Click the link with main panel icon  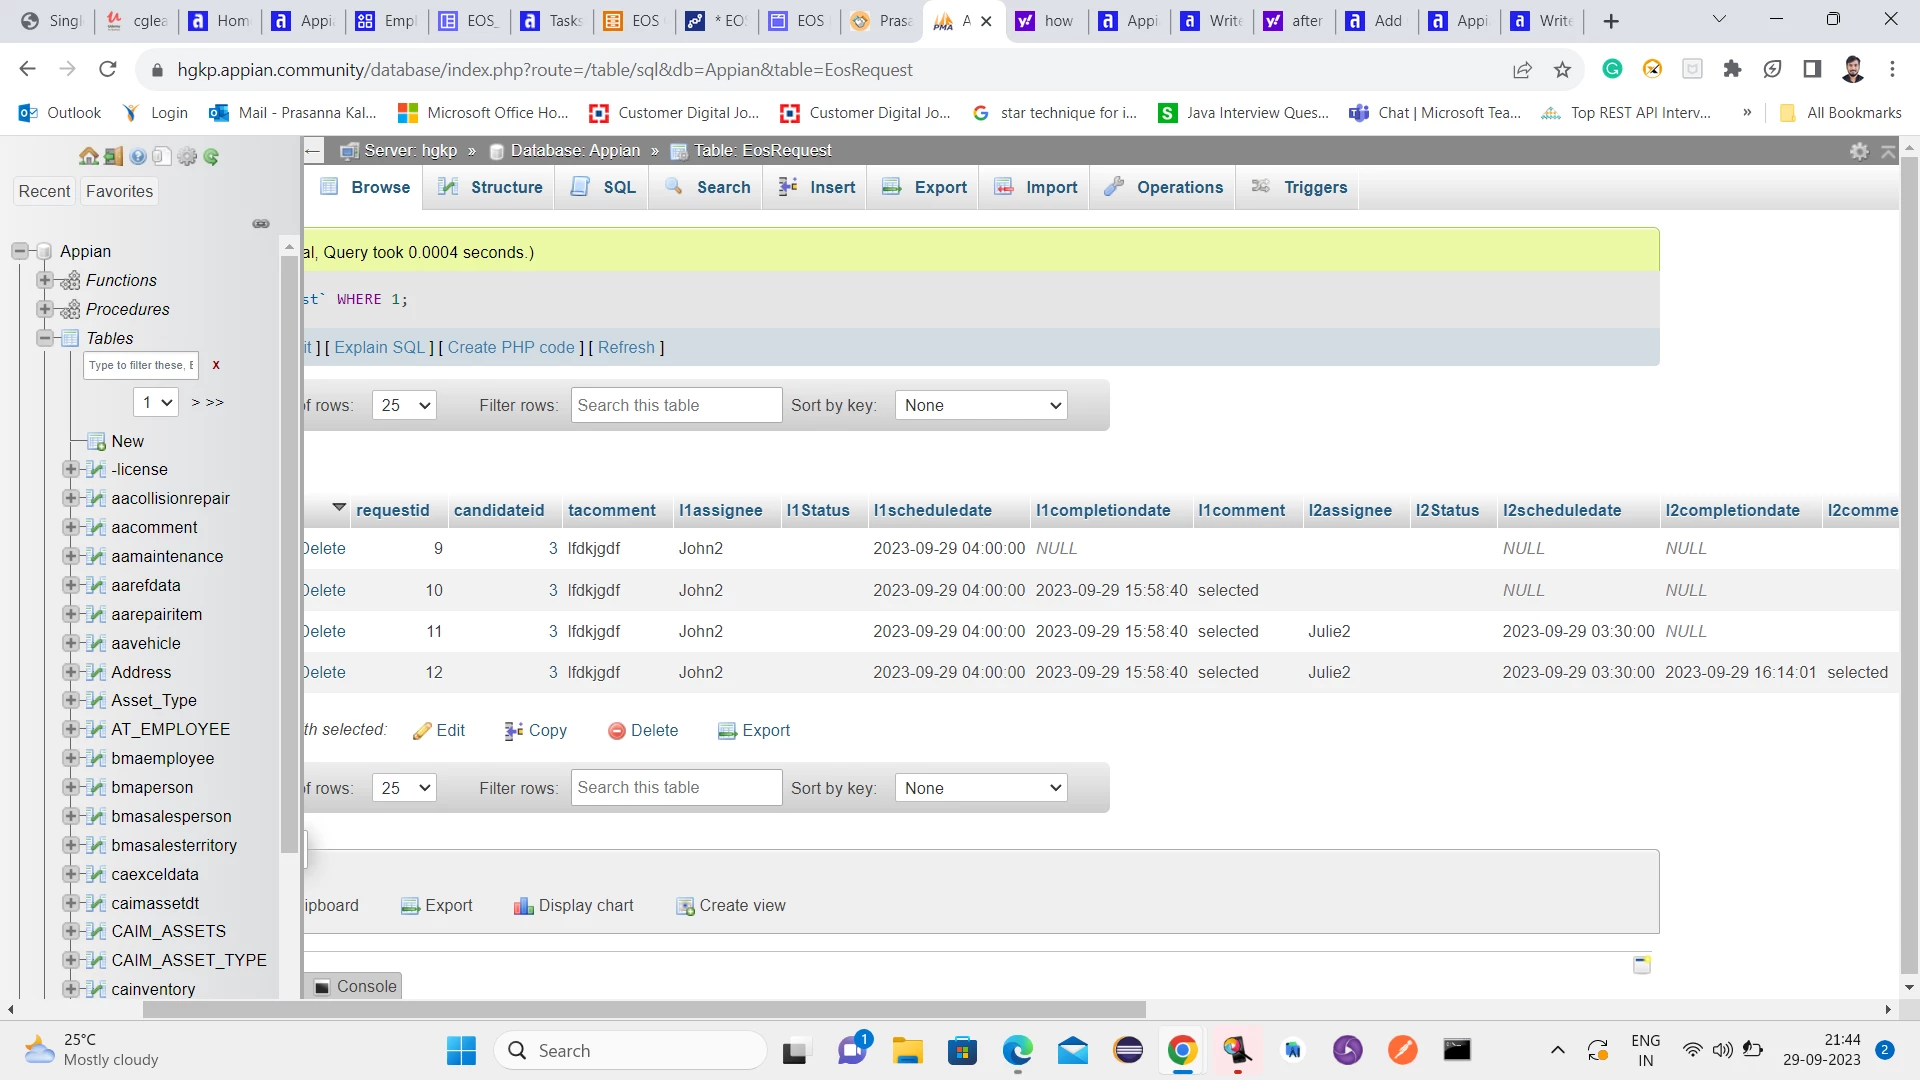(261, 224)
